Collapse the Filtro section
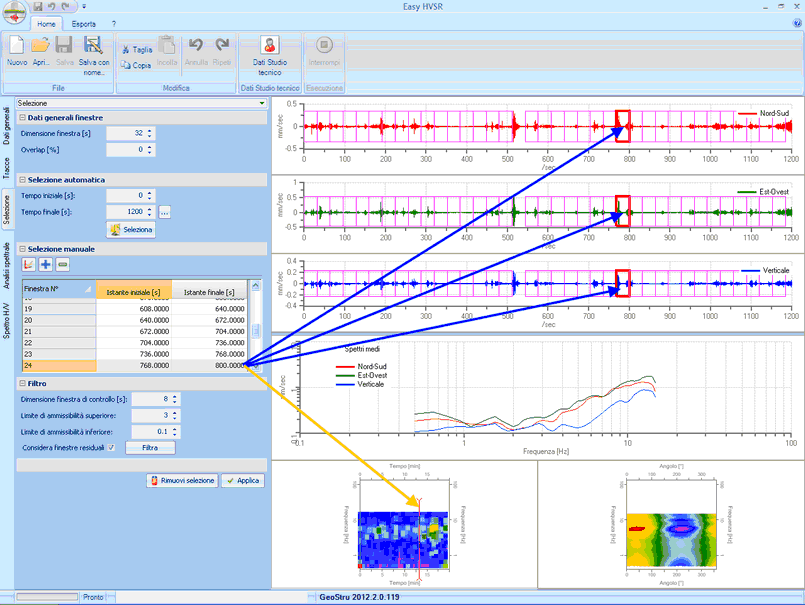Image resolution: width=805 pixels, height=605 pixels. tap(23, 384)
